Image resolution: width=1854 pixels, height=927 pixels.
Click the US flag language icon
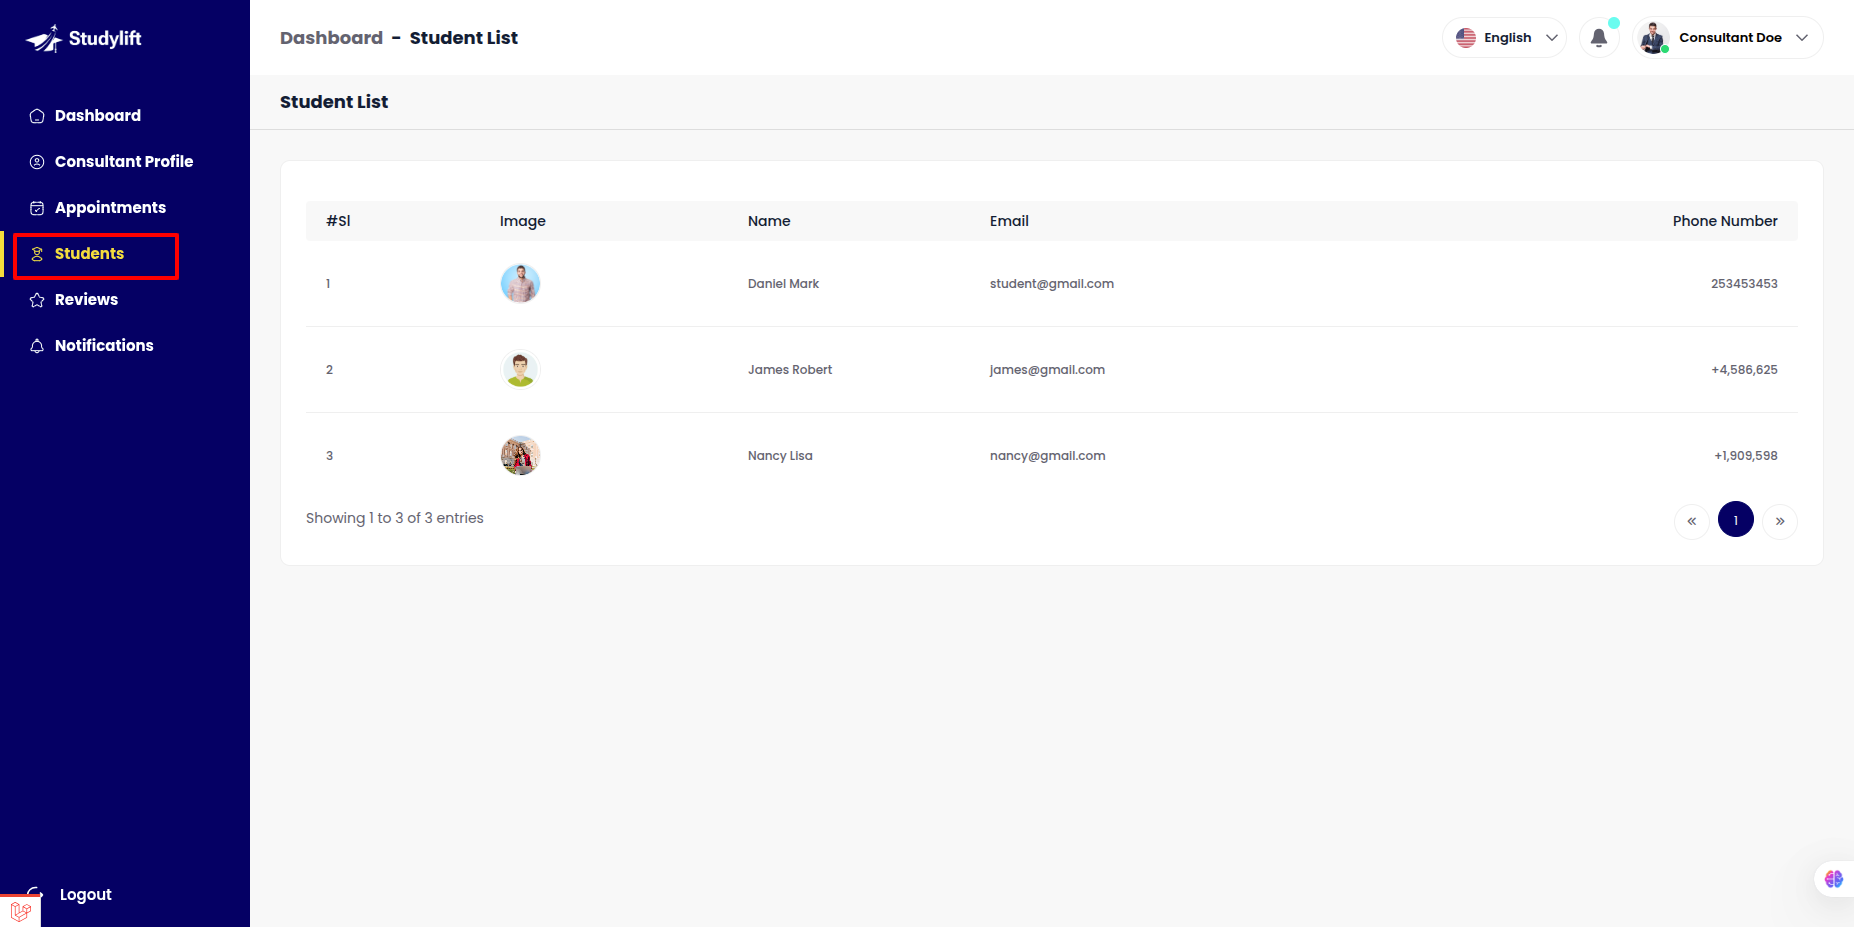click(1466, 38)
